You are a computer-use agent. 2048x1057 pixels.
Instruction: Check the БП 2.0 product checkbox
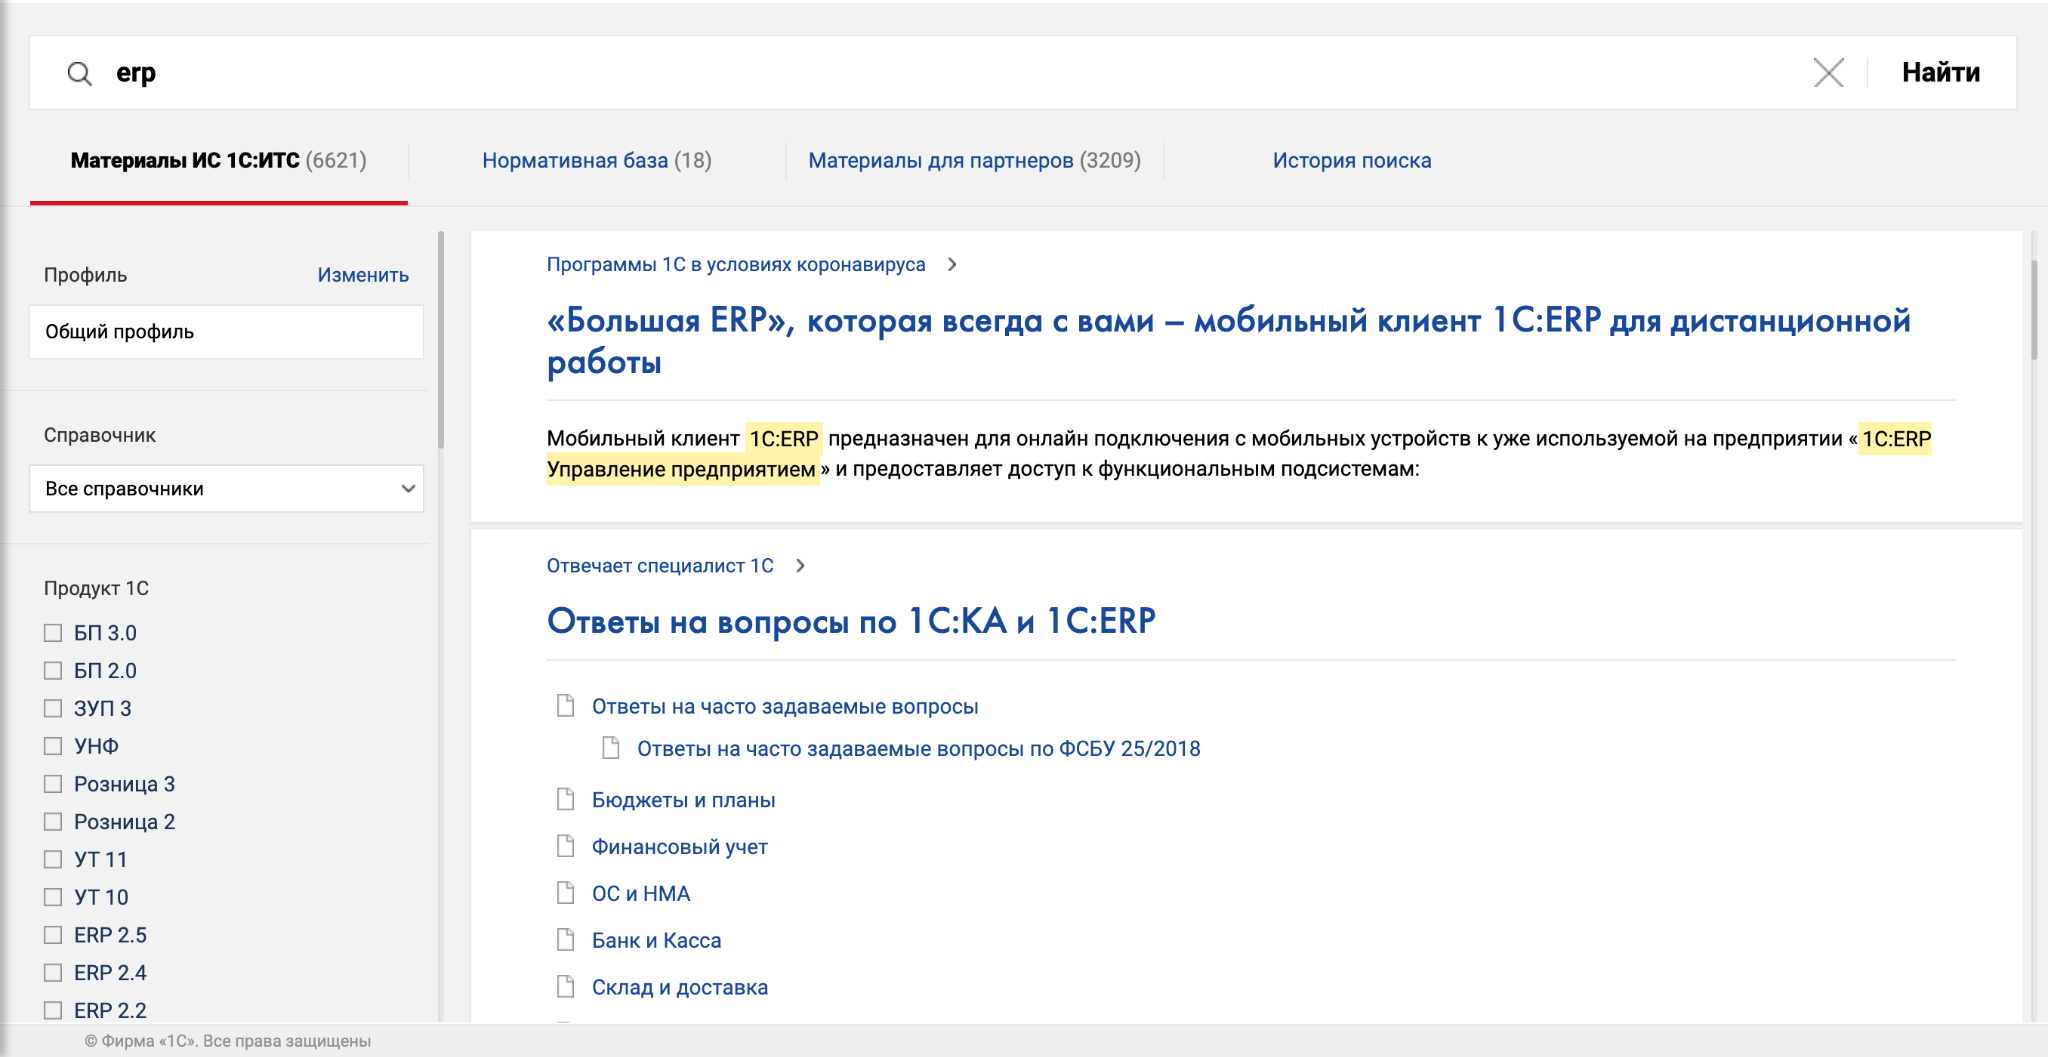[53, 671]
